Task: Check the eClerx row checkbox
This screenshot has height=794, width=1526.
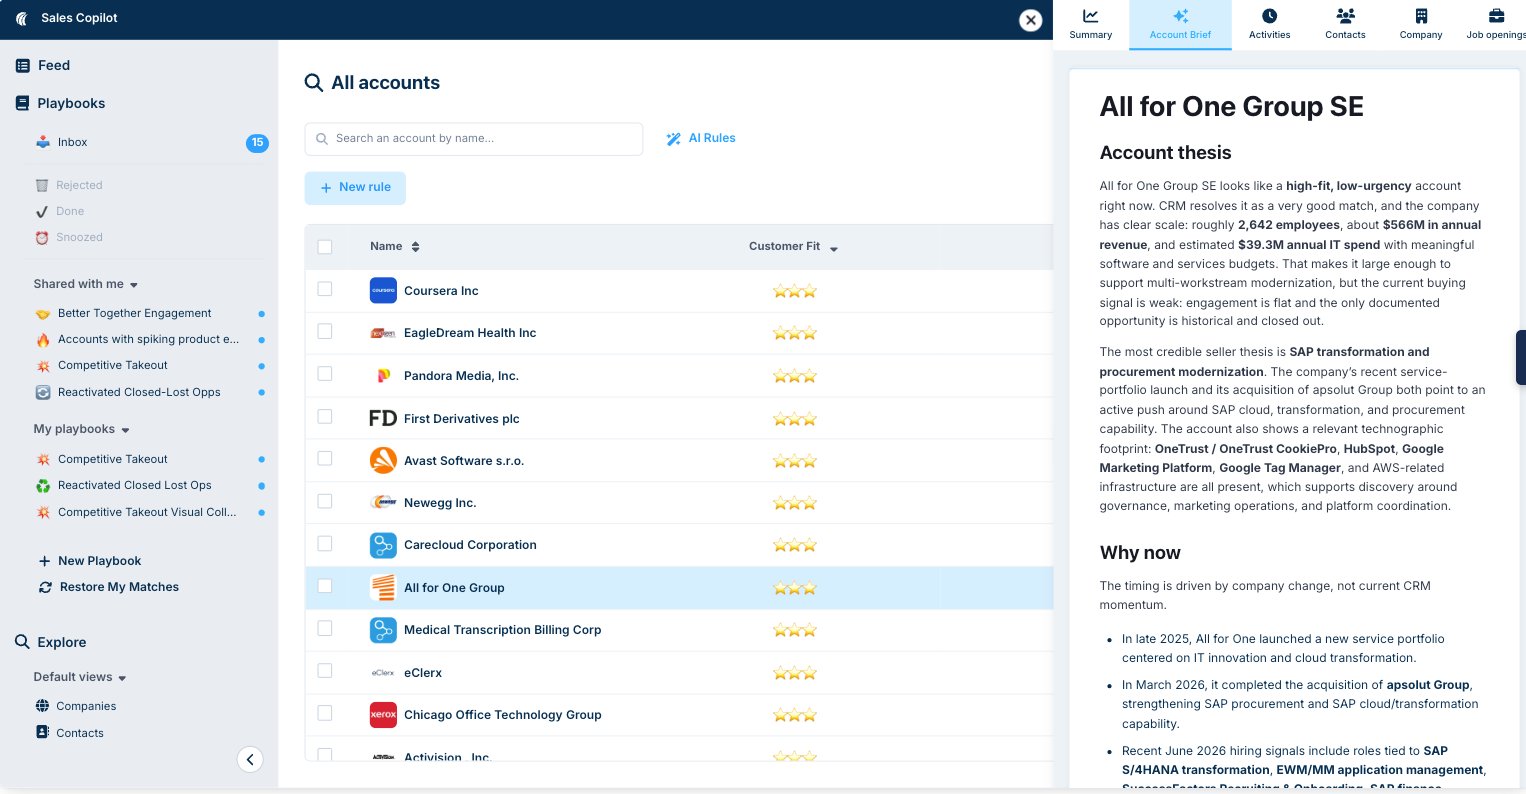Action: pos(325,671)
